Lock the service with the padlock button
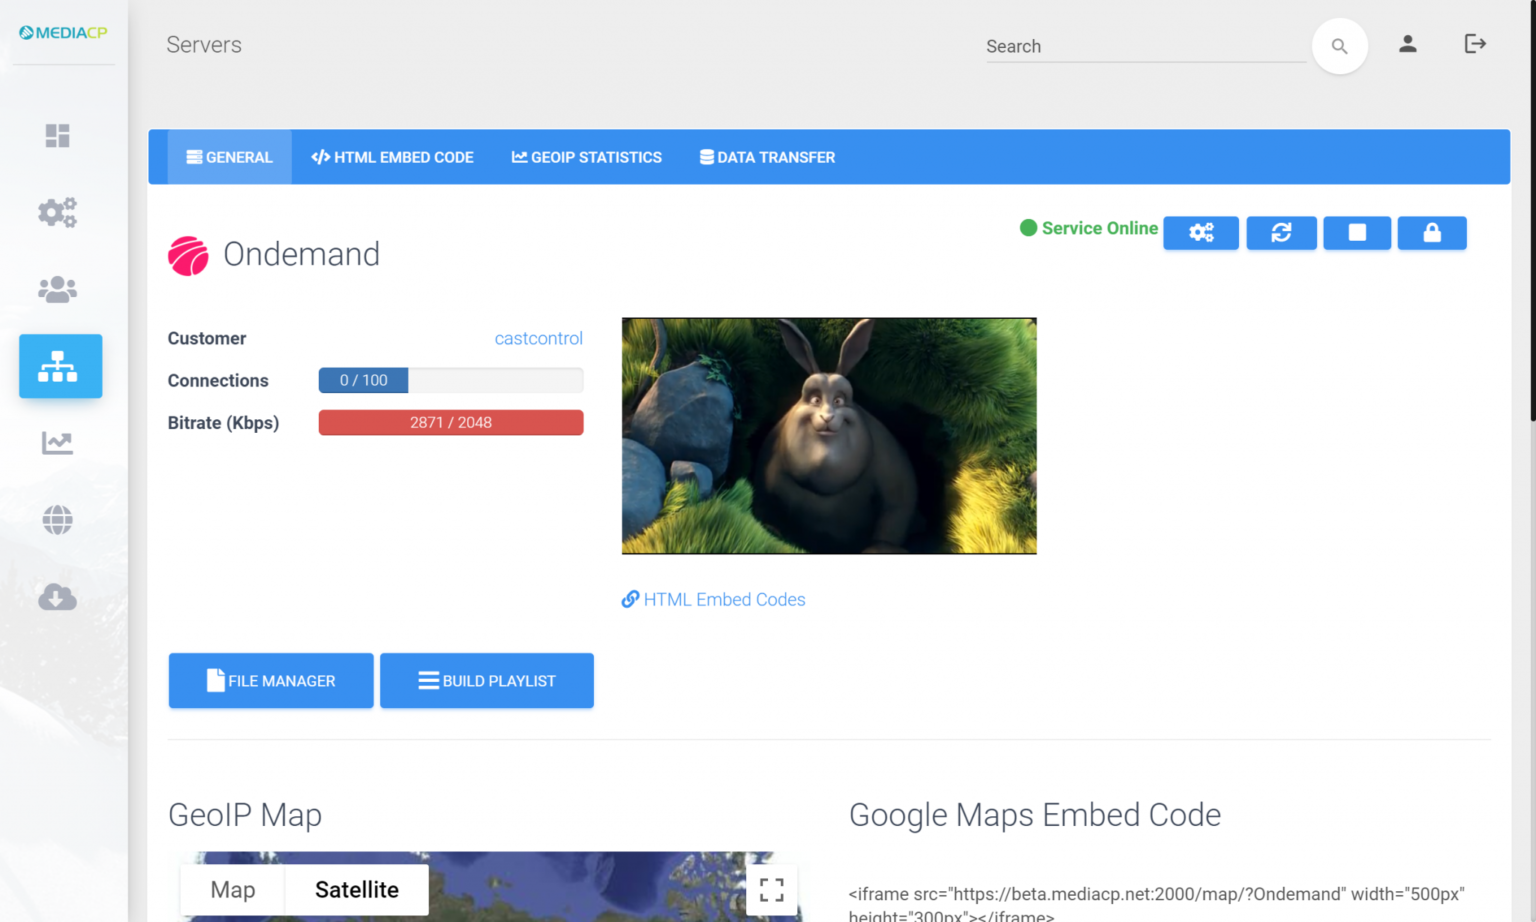Image resolution: width=1536 pixels, height=922 pixels. click(x=1431, y=233)
